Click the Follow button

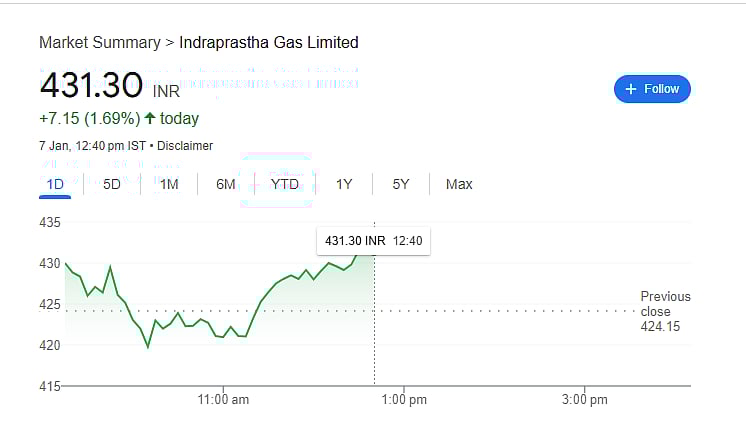(x=652, y=89)
